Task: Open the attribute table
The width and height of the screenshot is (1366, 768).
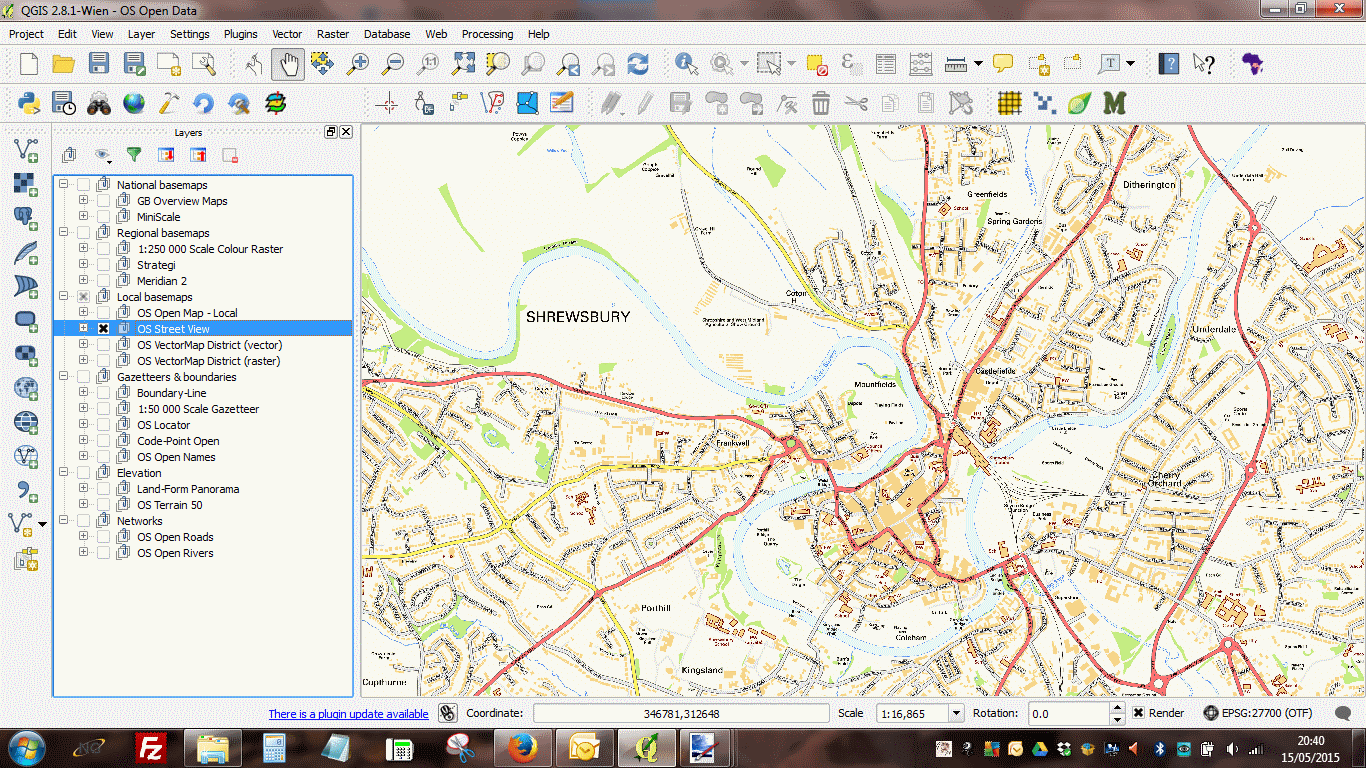Action: click(x=886, y=64)
